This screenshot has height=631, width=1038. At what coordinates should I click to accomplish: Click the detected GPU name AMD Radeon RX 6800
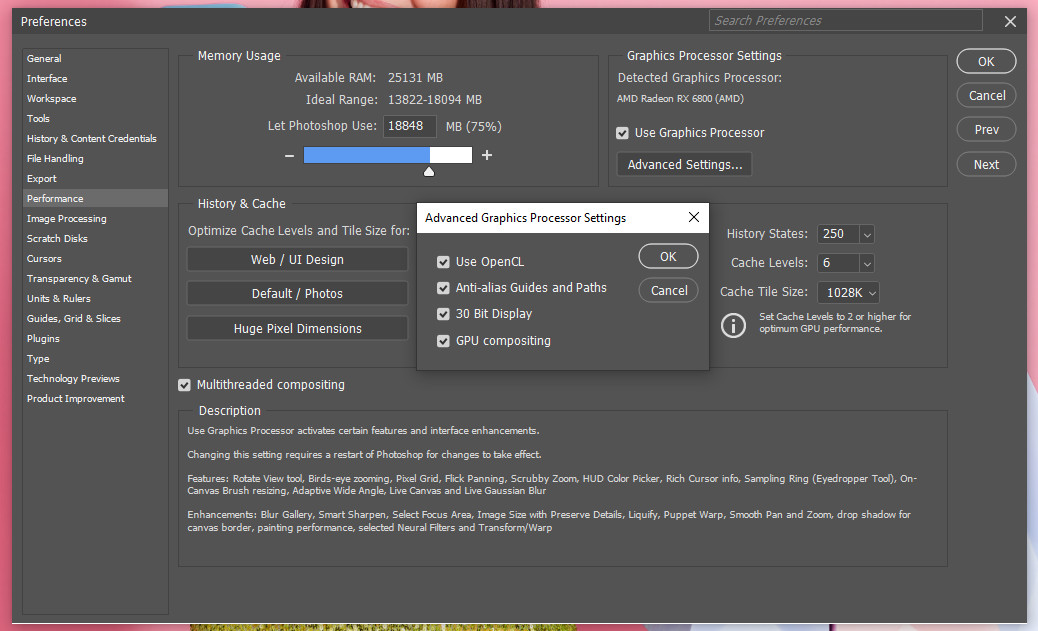click(680, 99)
